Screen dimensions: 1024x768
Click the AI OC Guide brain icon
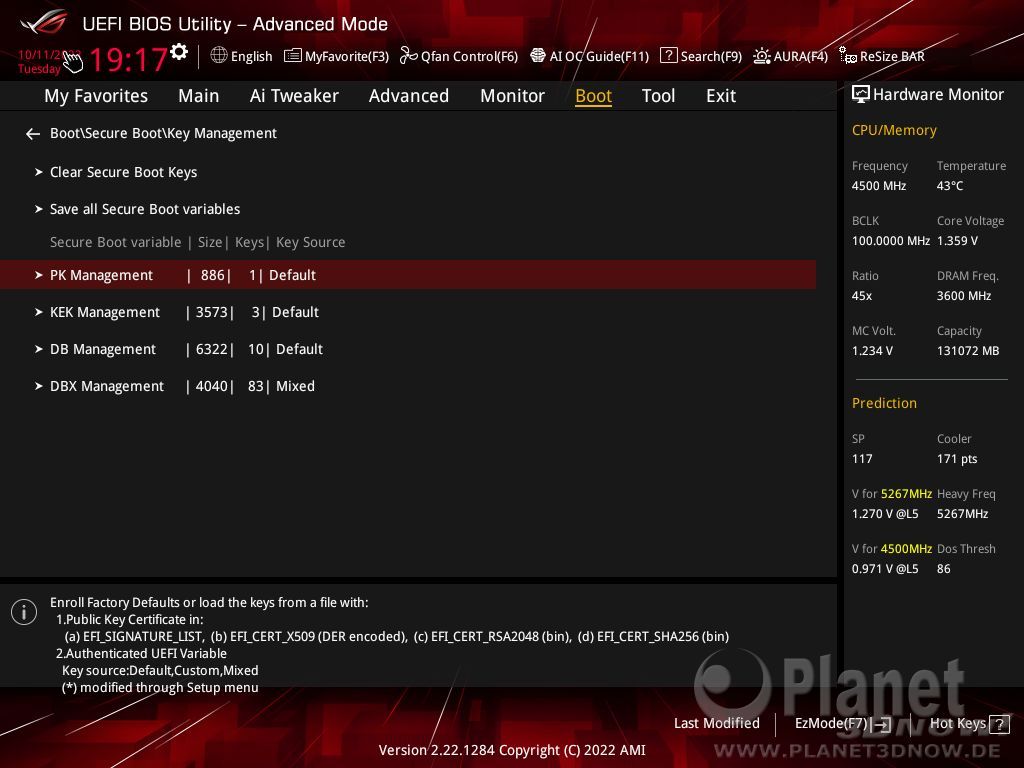tap(537, 56)
